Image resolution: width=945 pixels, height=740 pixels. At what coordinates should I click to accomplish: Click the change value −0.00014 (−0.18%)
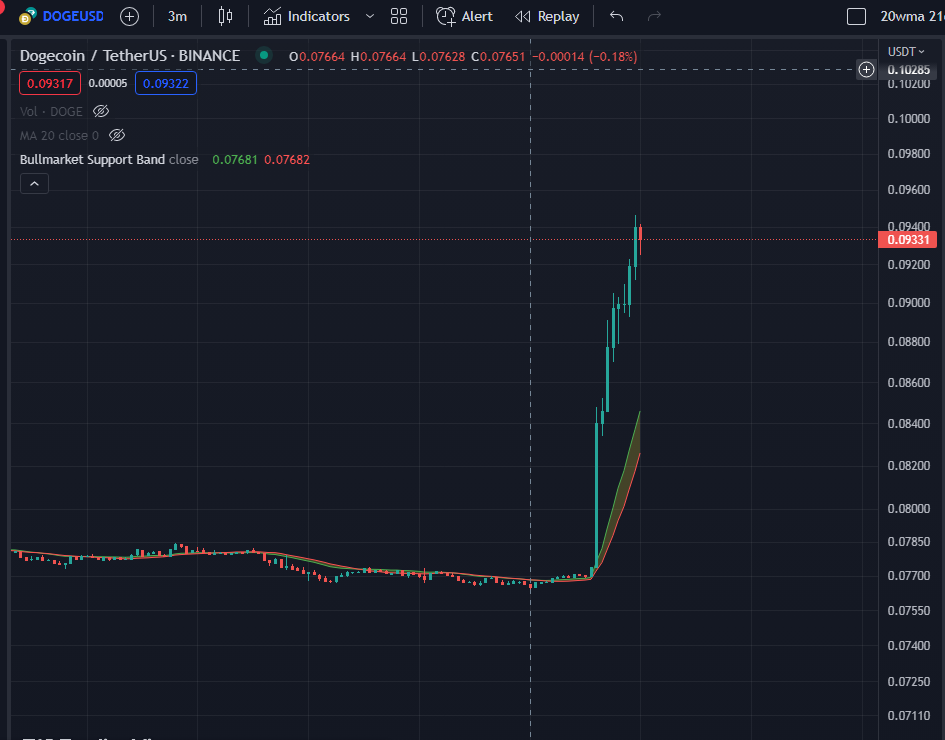pos(584,57)
